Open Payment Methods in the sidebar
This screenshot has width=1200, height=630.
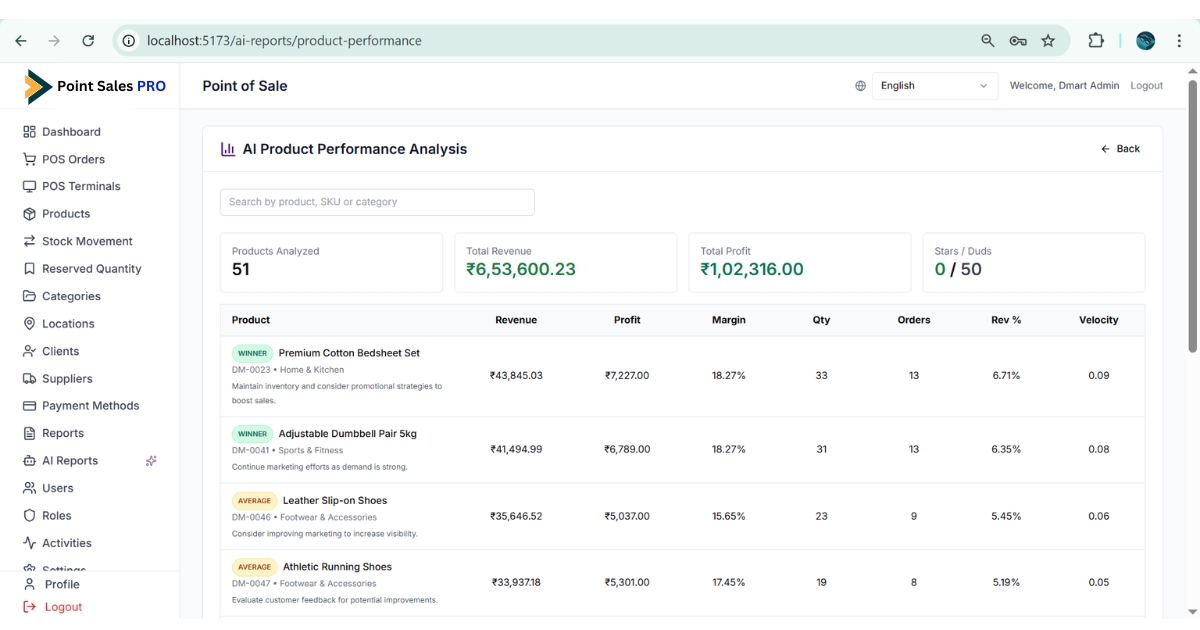pos(91,406)
